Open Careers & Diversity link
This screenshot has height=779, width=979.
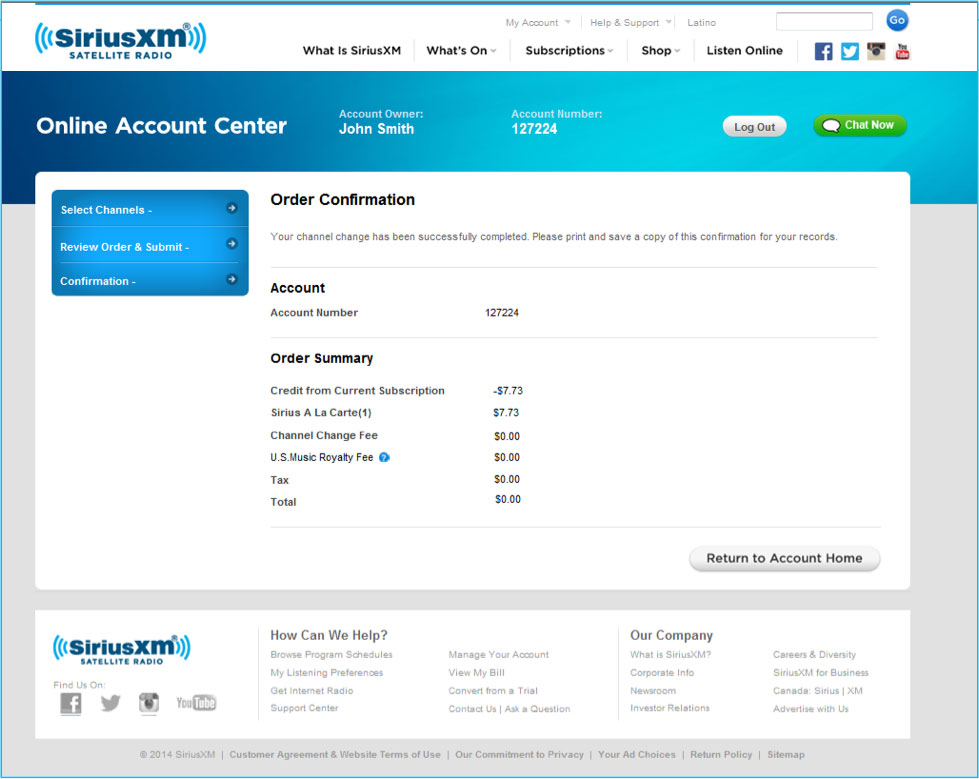coord(814,655)
